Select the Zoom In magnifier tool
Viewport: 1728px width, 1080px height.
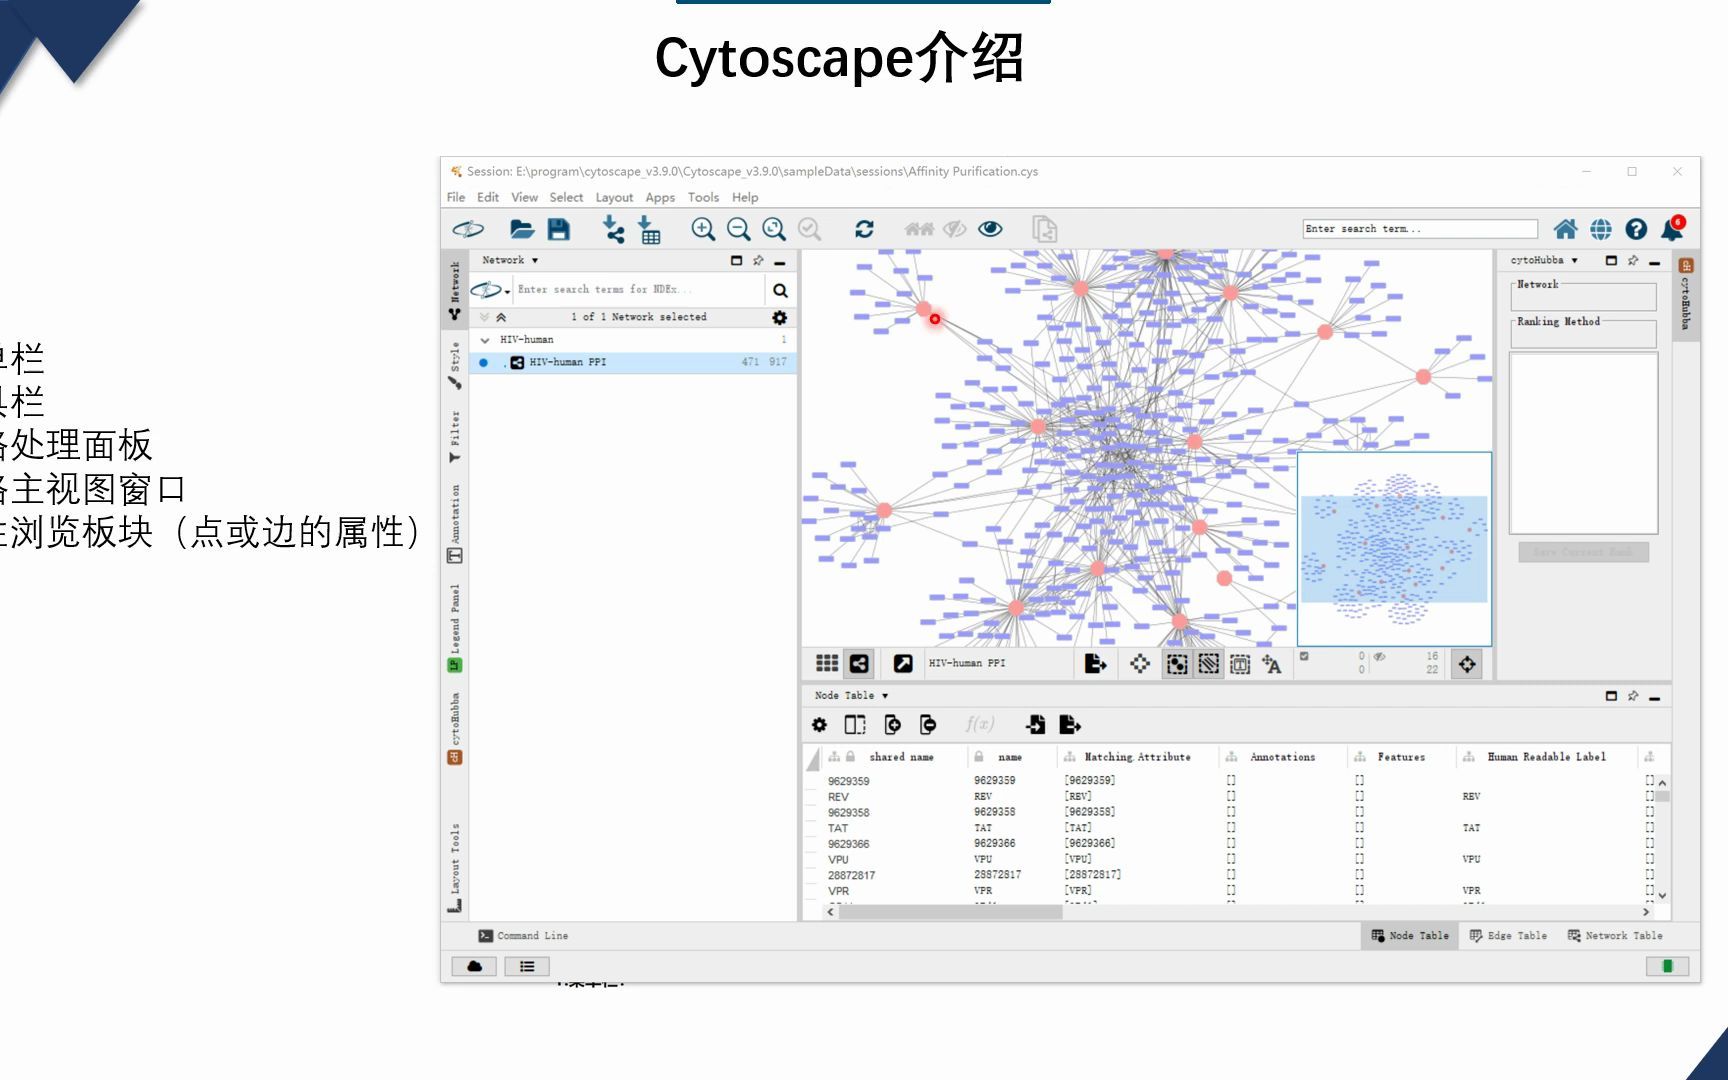click(703, 229)
